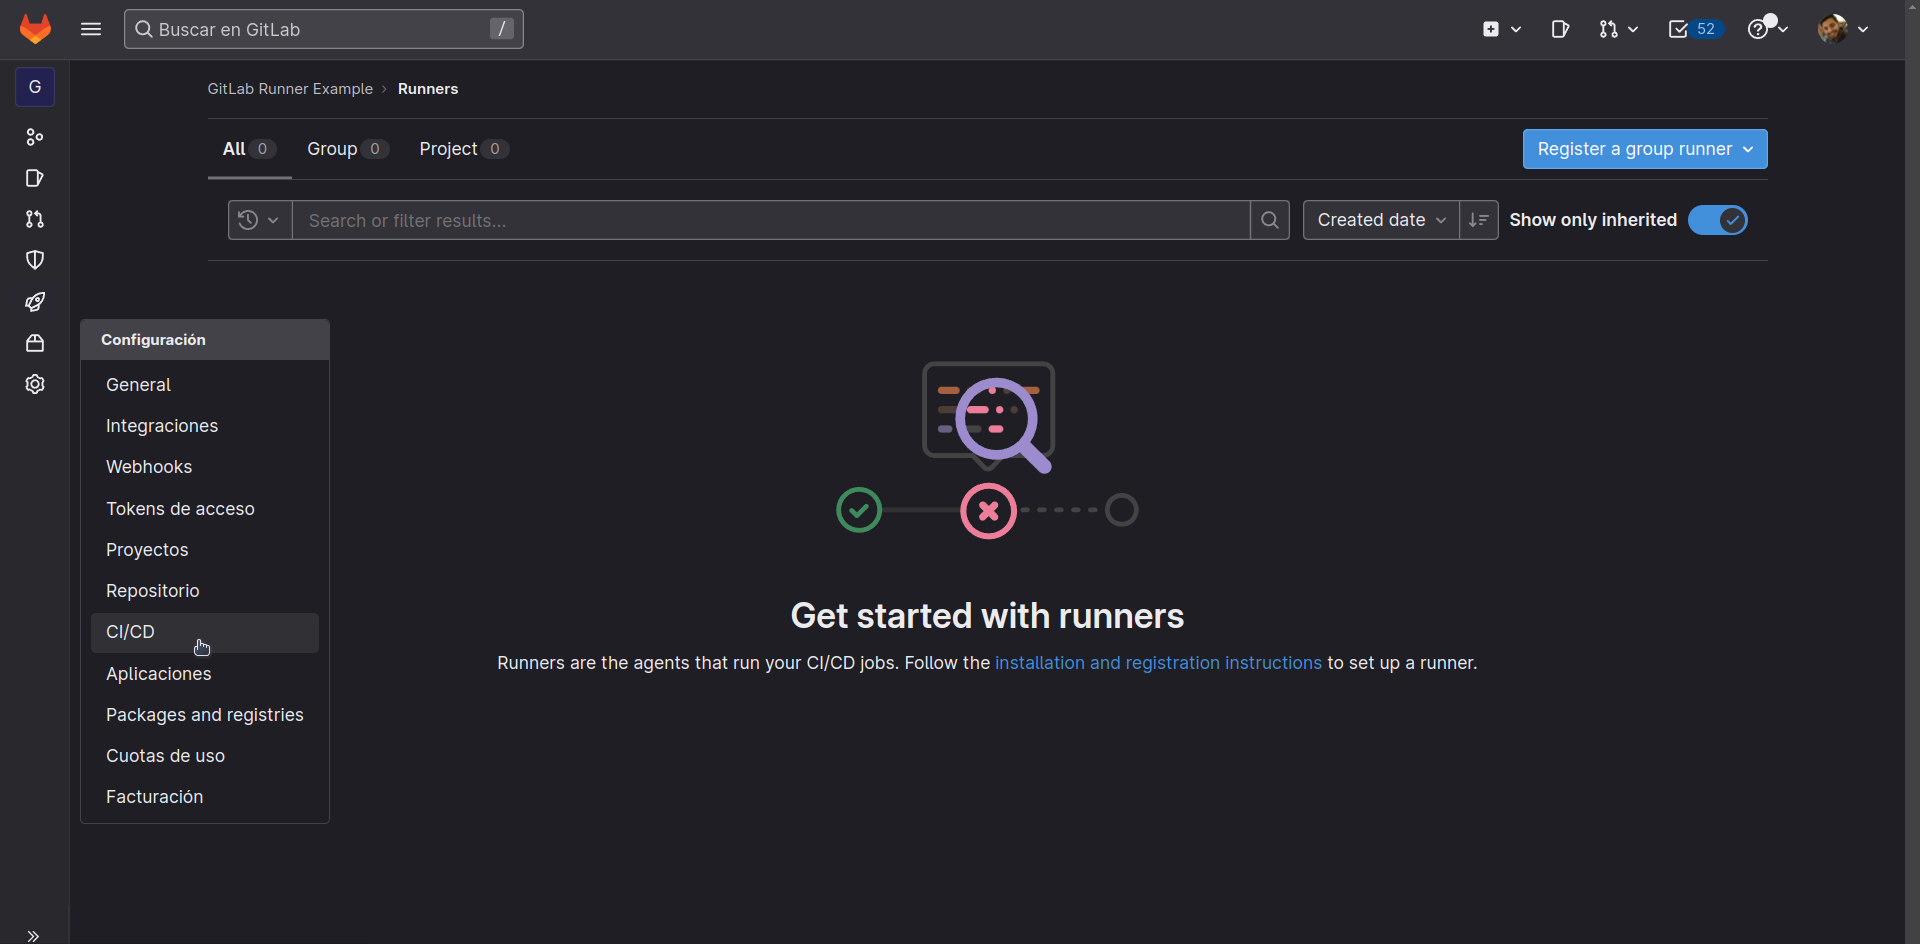1920x944 pixels.
Task: Select Cuotas de uso menu item
Action: (205, 756)
